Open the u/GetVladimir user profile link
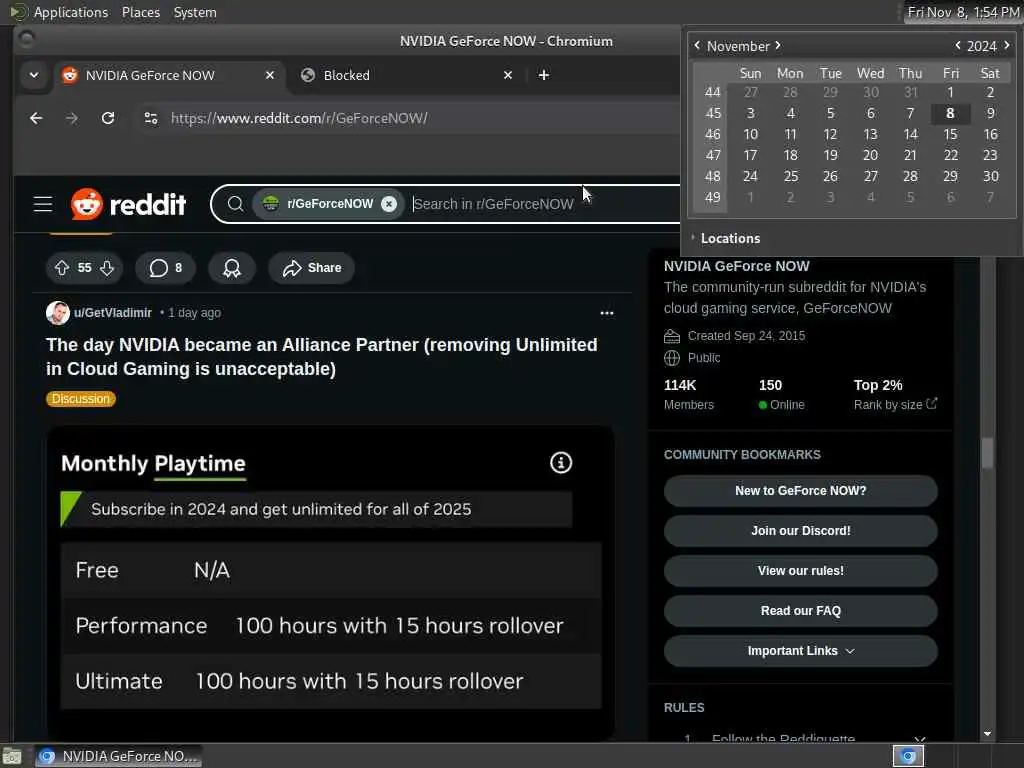The image size is (1024, 768). [x=113, y=313]
